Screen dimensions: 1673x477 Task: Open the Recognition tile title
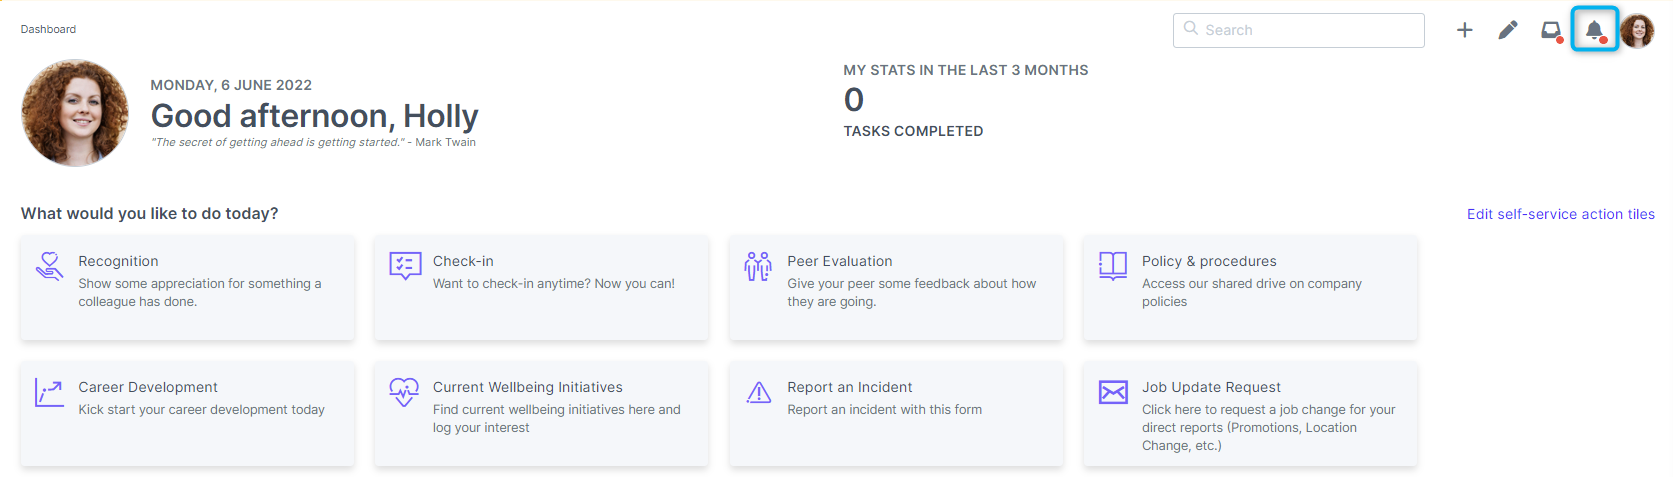[118, 261]
